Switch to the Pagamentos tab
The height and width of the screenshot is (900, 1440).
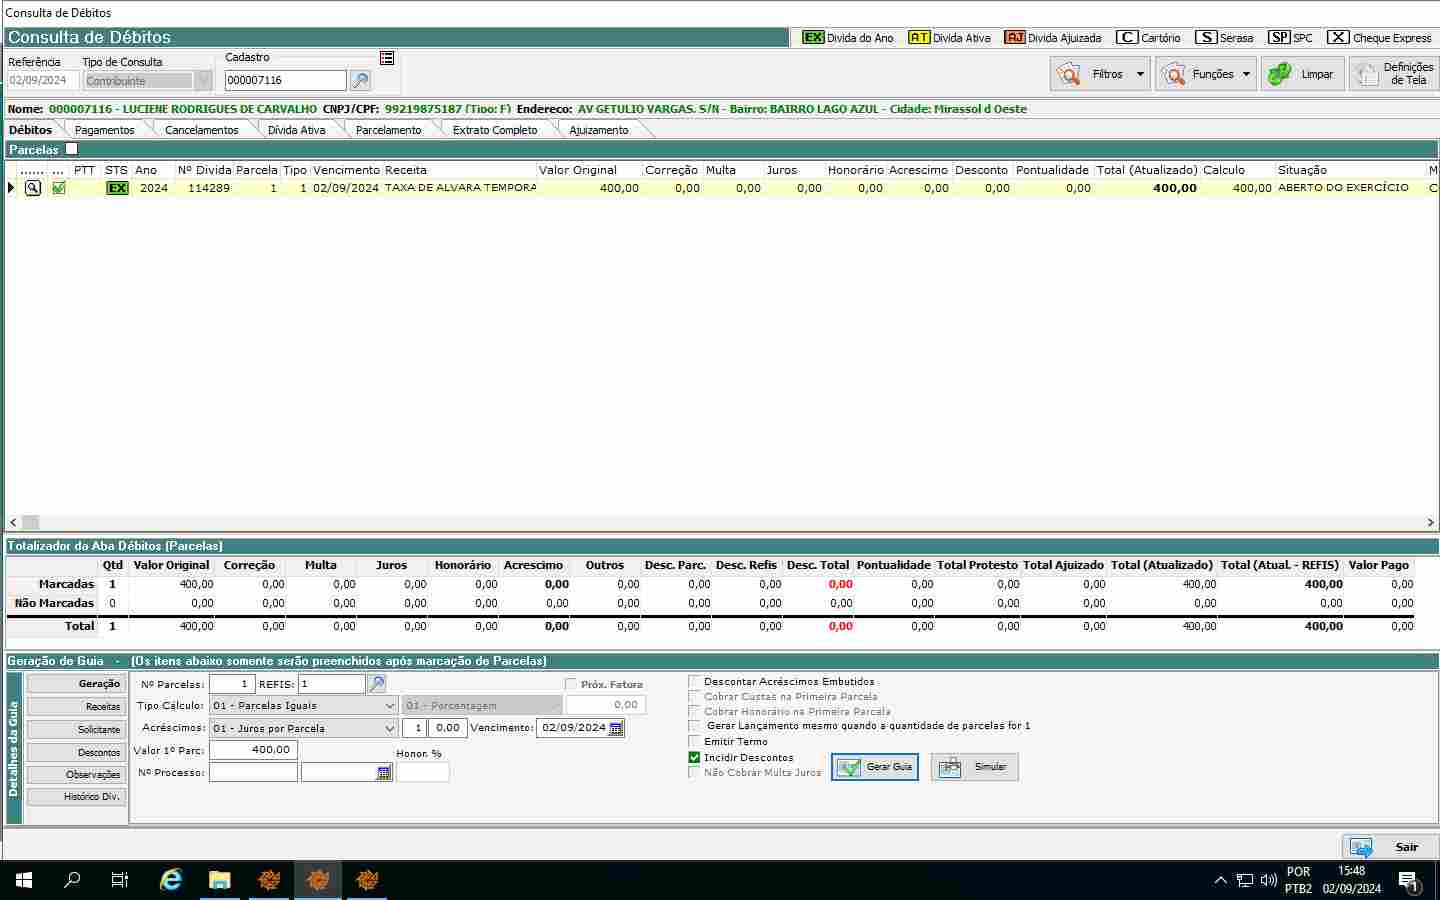[104, 130]
